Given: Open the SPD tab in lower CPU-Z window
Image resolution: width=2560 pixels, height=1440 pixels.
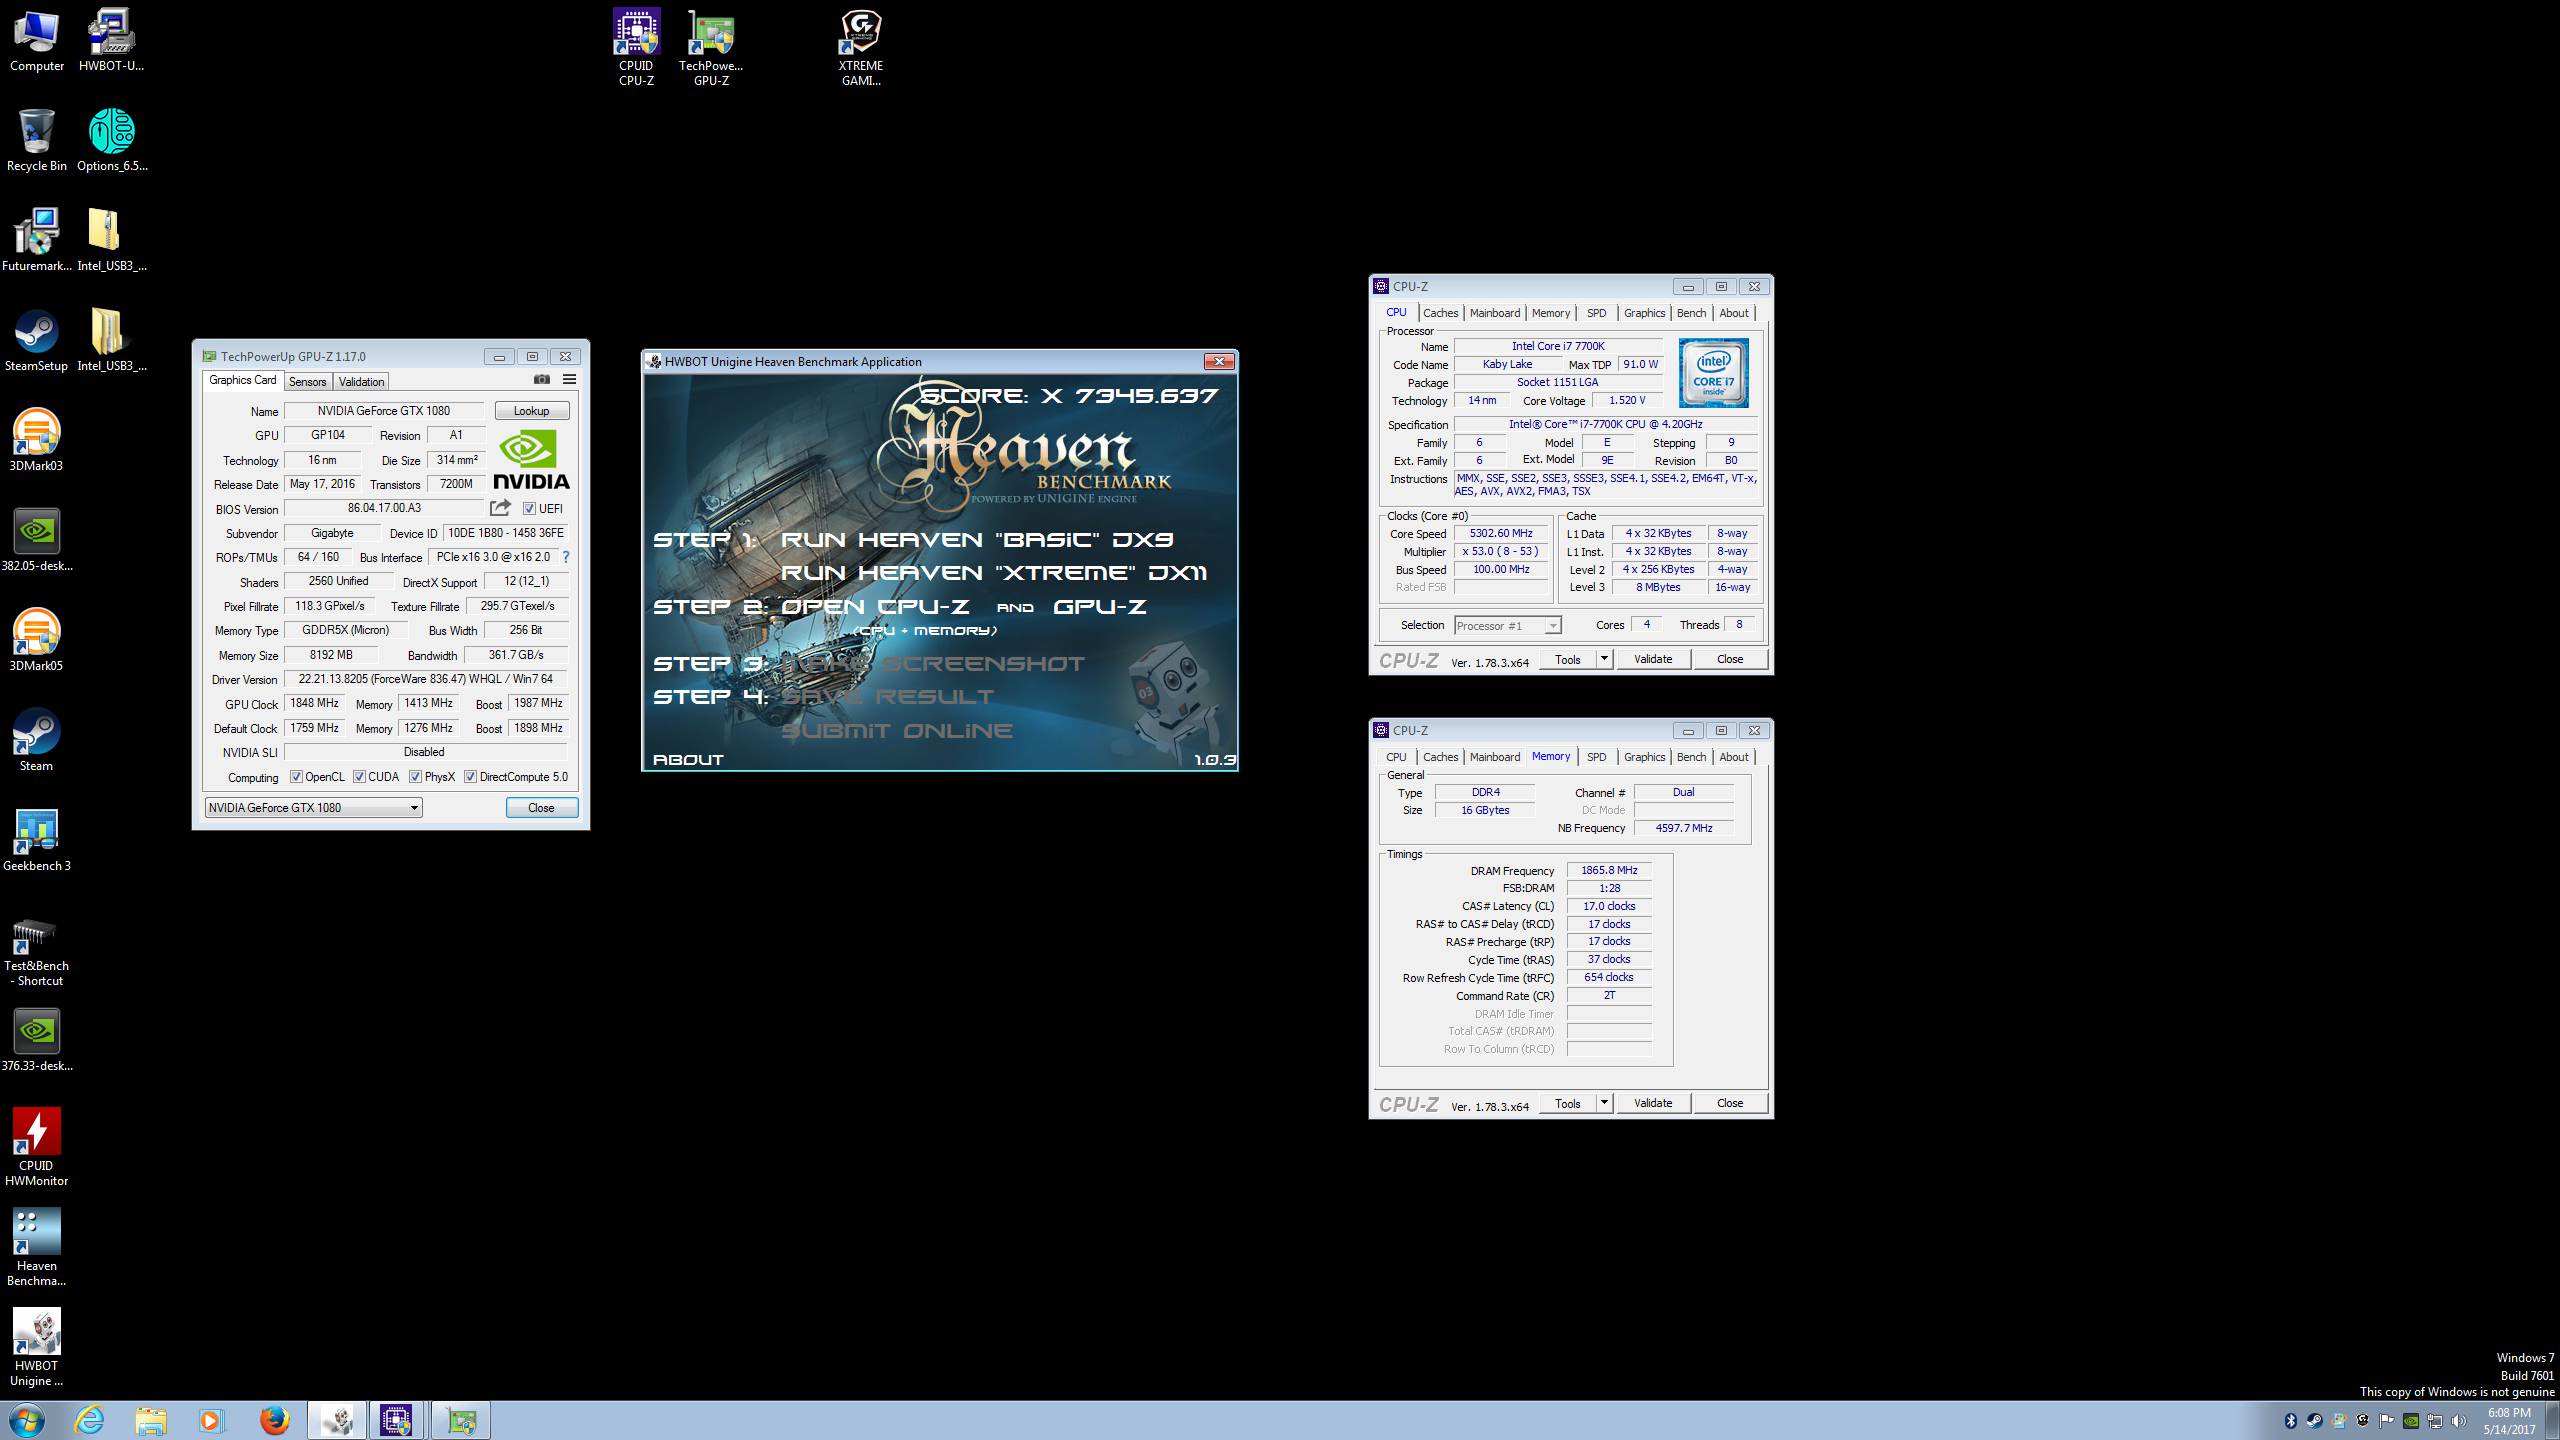Looking at the screenshot, I should [x=1596, y=757].
